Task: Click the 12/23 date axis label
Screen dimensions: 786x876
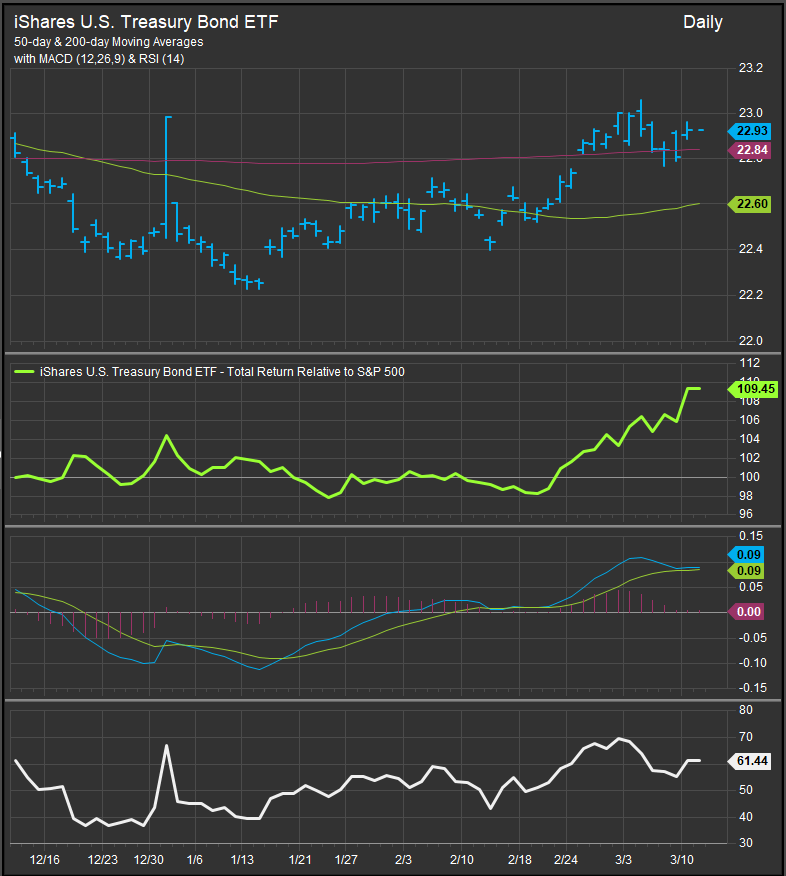Action: pyautogui.click(x=103, y=859)
